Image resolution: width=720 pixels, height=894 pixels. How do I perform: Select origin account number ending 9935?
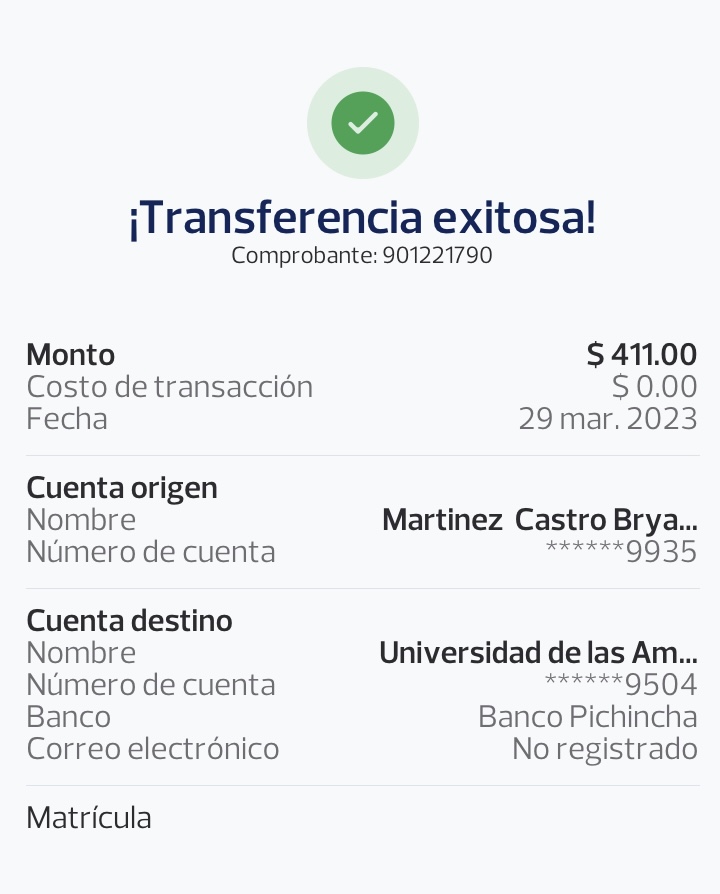click(x=621, y=551)
